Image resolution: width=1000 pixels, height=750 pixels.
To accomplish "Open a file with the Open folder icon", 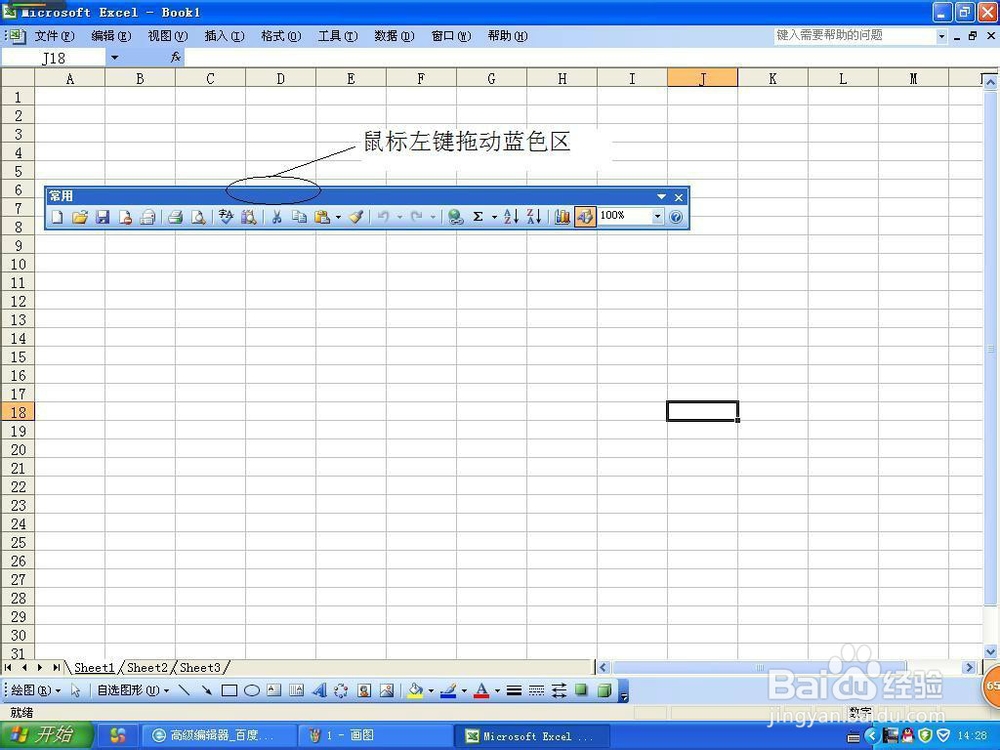I will point(80,217).
